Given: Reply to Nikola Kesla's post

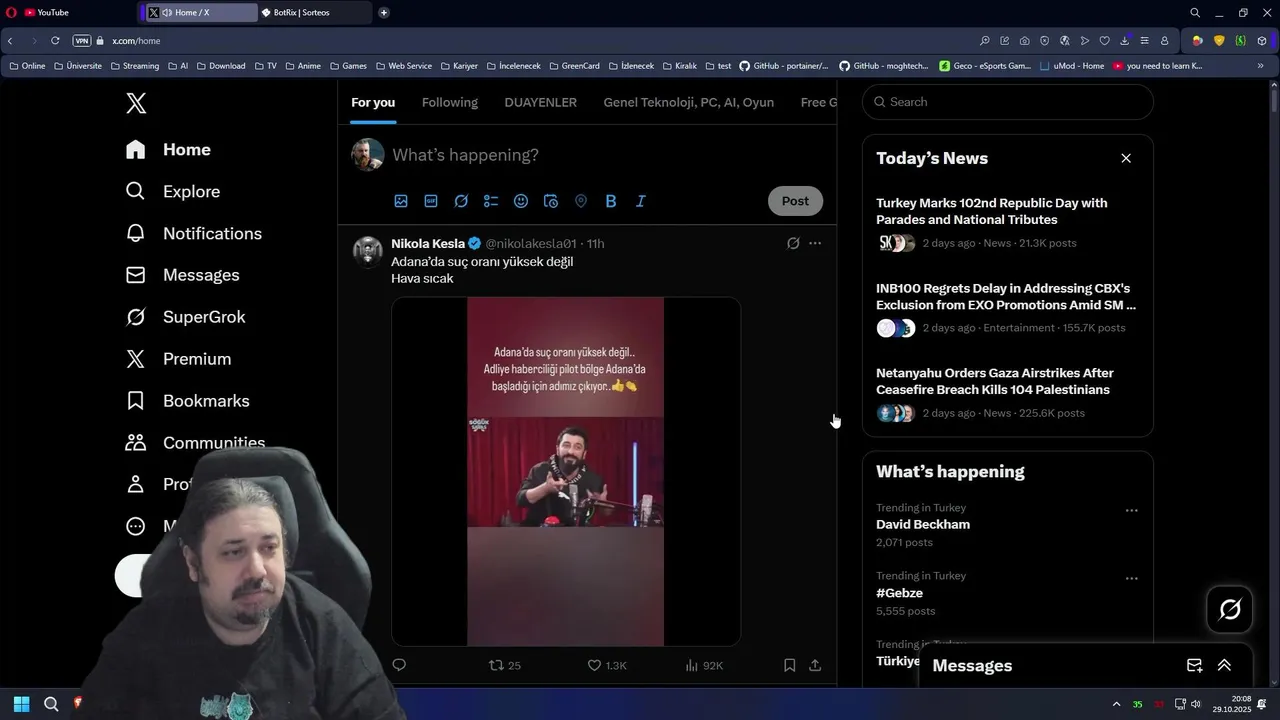Looking at the screenshot, I should [399, 665].
